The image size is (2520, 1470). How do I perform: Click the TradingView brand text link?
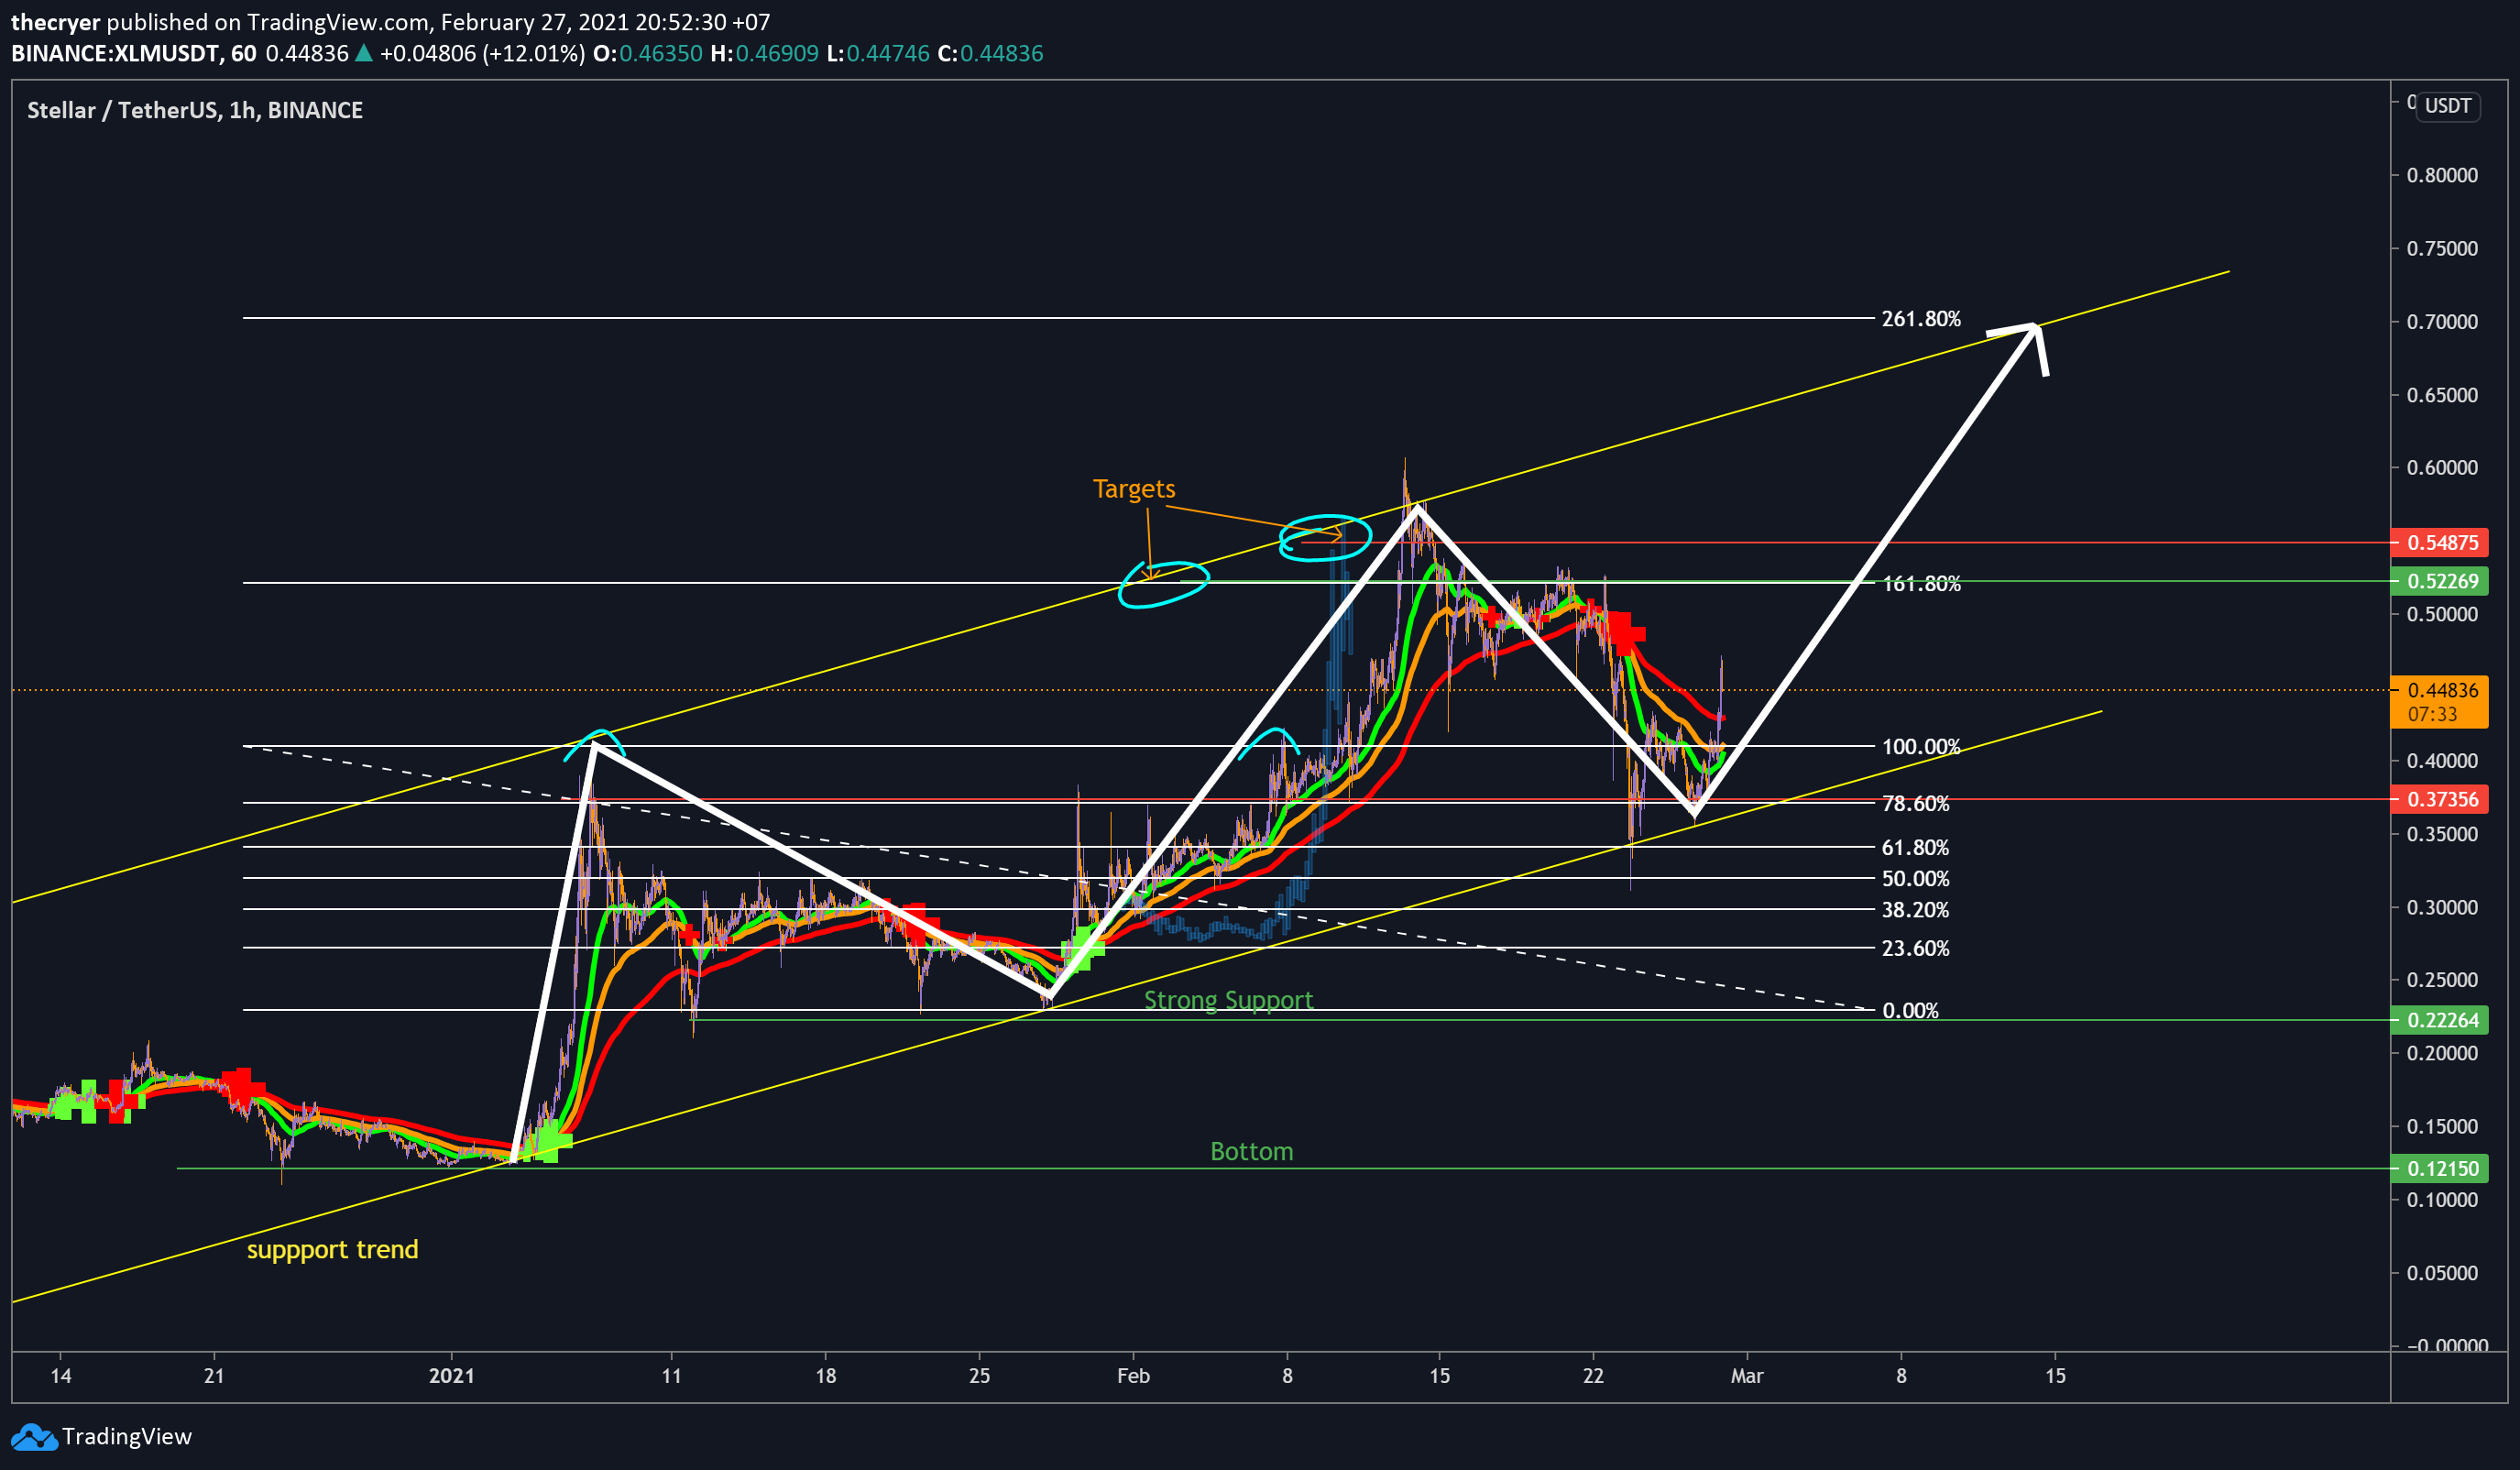tap(127, 1437)
